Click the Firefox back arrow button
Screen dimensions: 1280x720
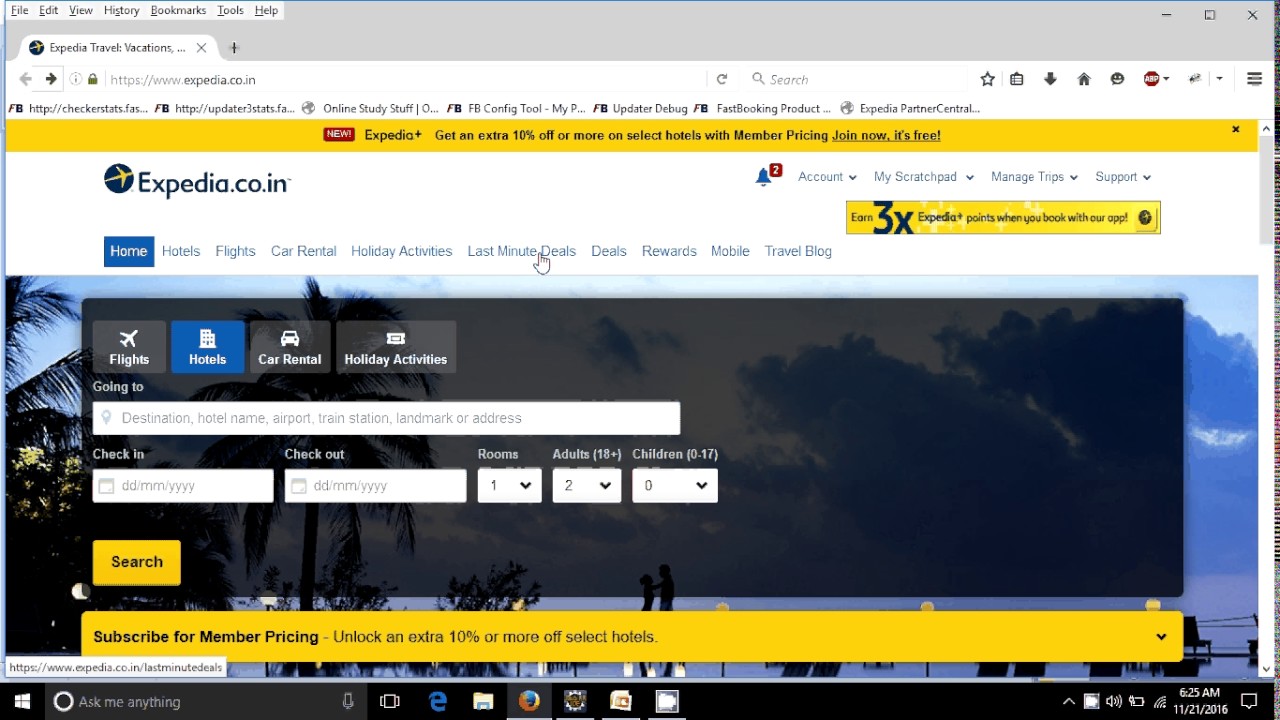click(x=26, y=79)
